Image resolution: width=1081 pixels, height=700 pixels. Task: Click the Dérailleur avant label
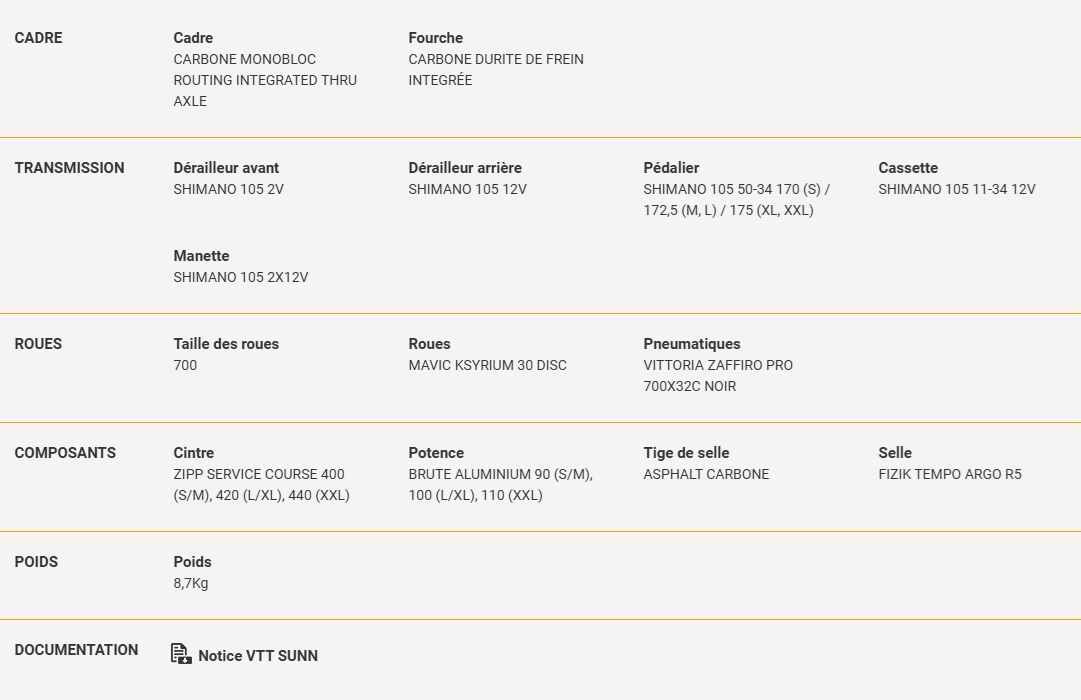[x=226, y=168]
